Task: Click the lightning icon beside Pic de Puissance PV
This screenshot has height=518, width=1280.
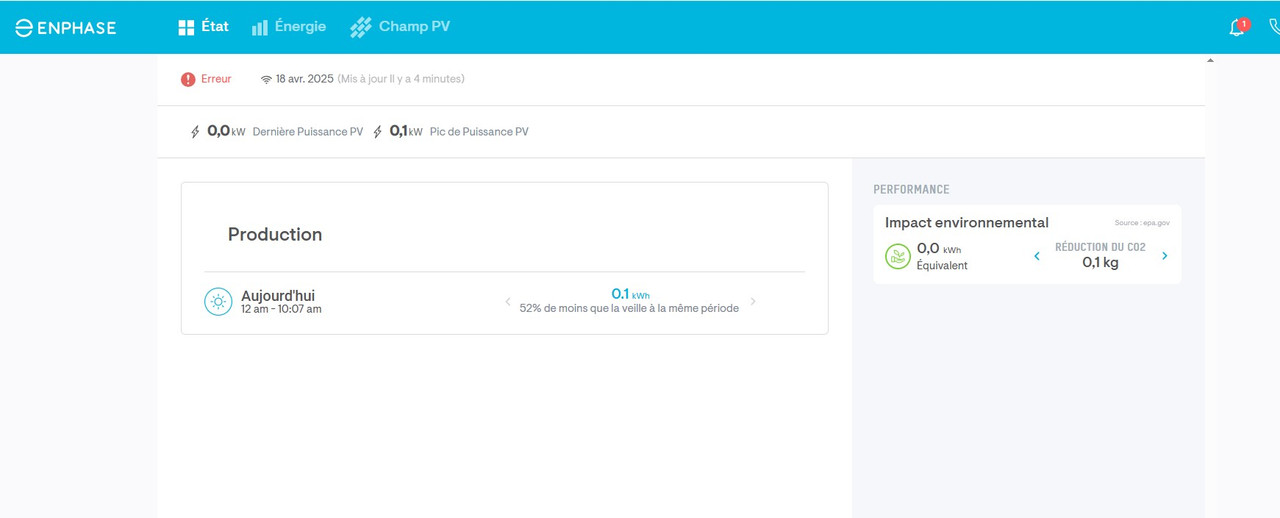Action: 378,132
